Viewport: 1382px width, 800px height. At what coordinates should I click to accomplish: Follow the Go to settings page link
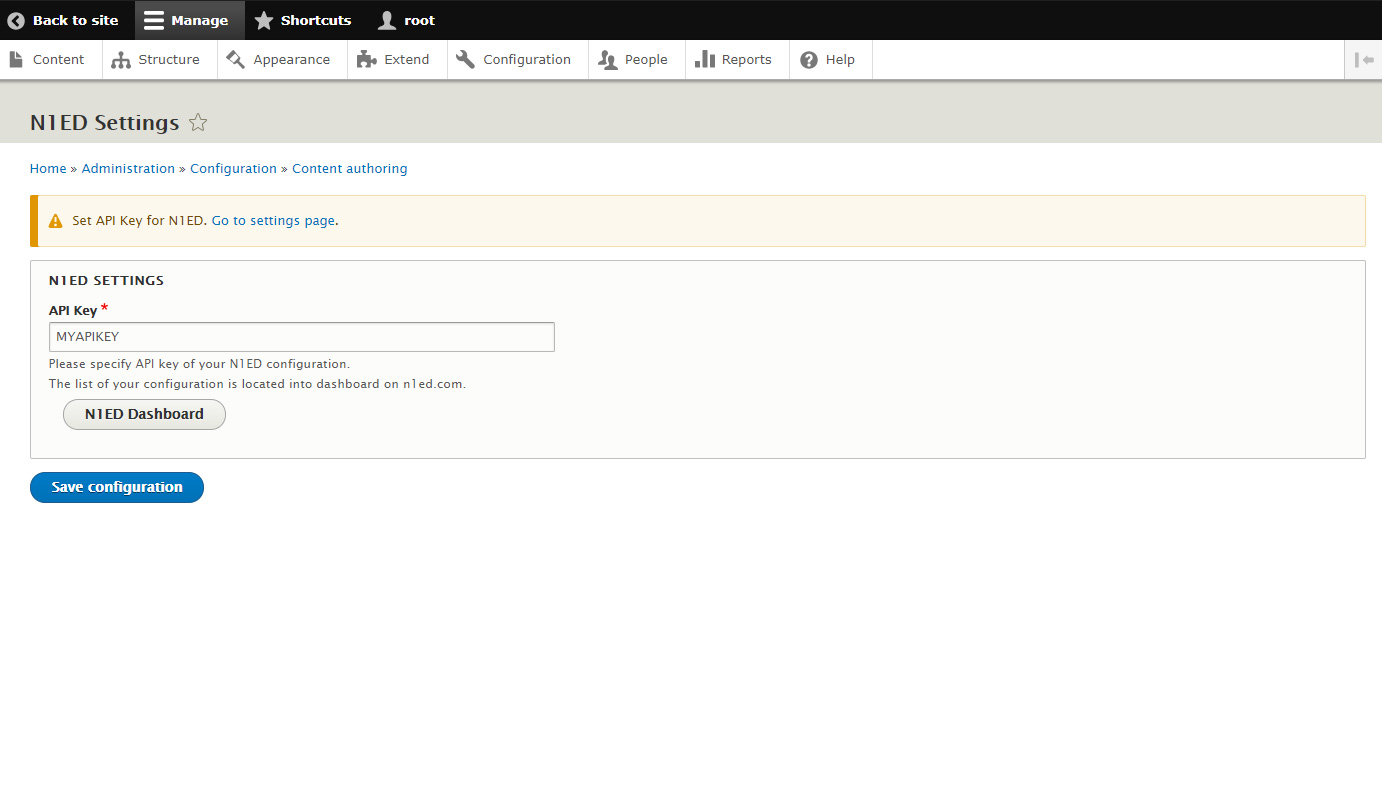click(273, 221)
